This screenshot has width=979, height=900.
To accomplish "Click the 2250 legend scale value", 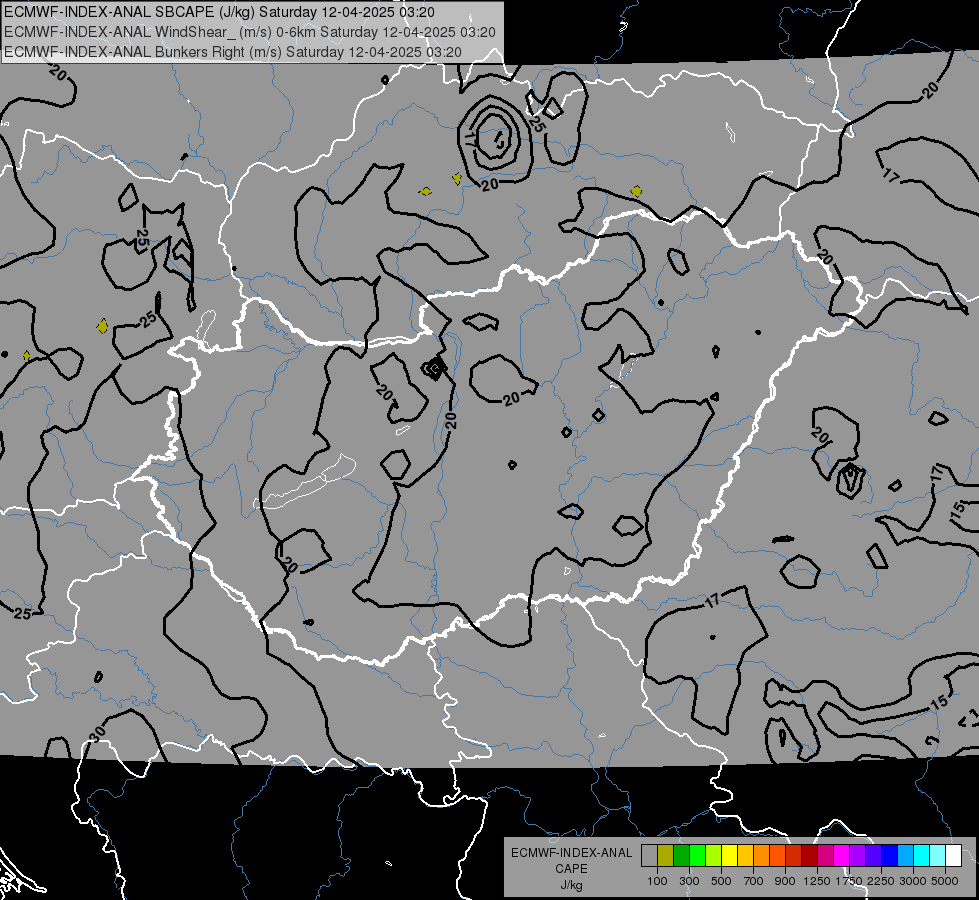I will (x=882, y=881).
